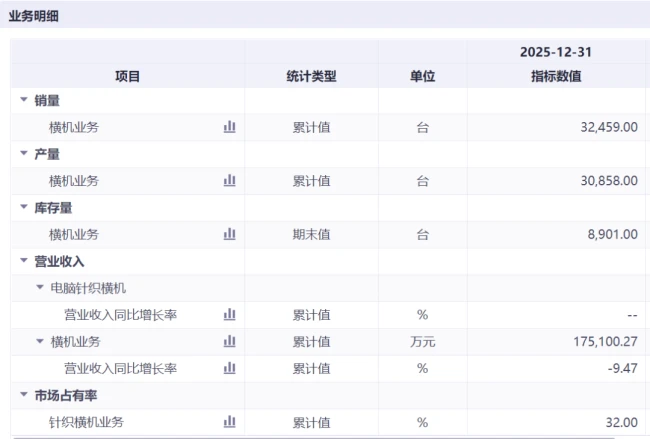Click the 针织横机业务 row label

click(86, 422)
